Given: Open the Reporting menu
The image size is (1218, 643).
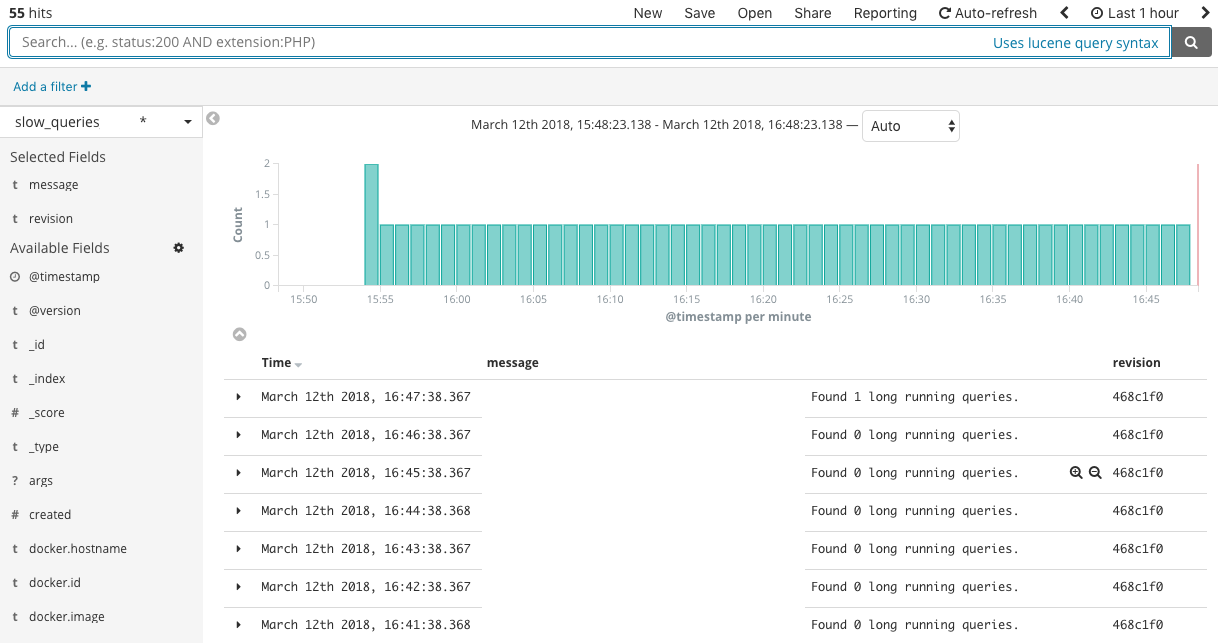Looking at the screenshot, I should tap(885, 13).
